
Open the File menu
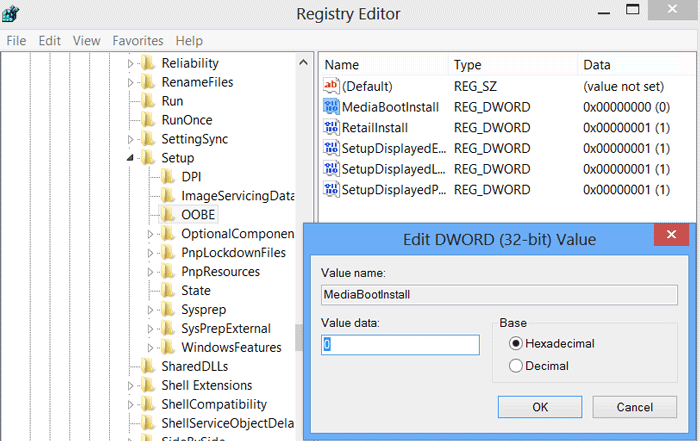(16, 41)
